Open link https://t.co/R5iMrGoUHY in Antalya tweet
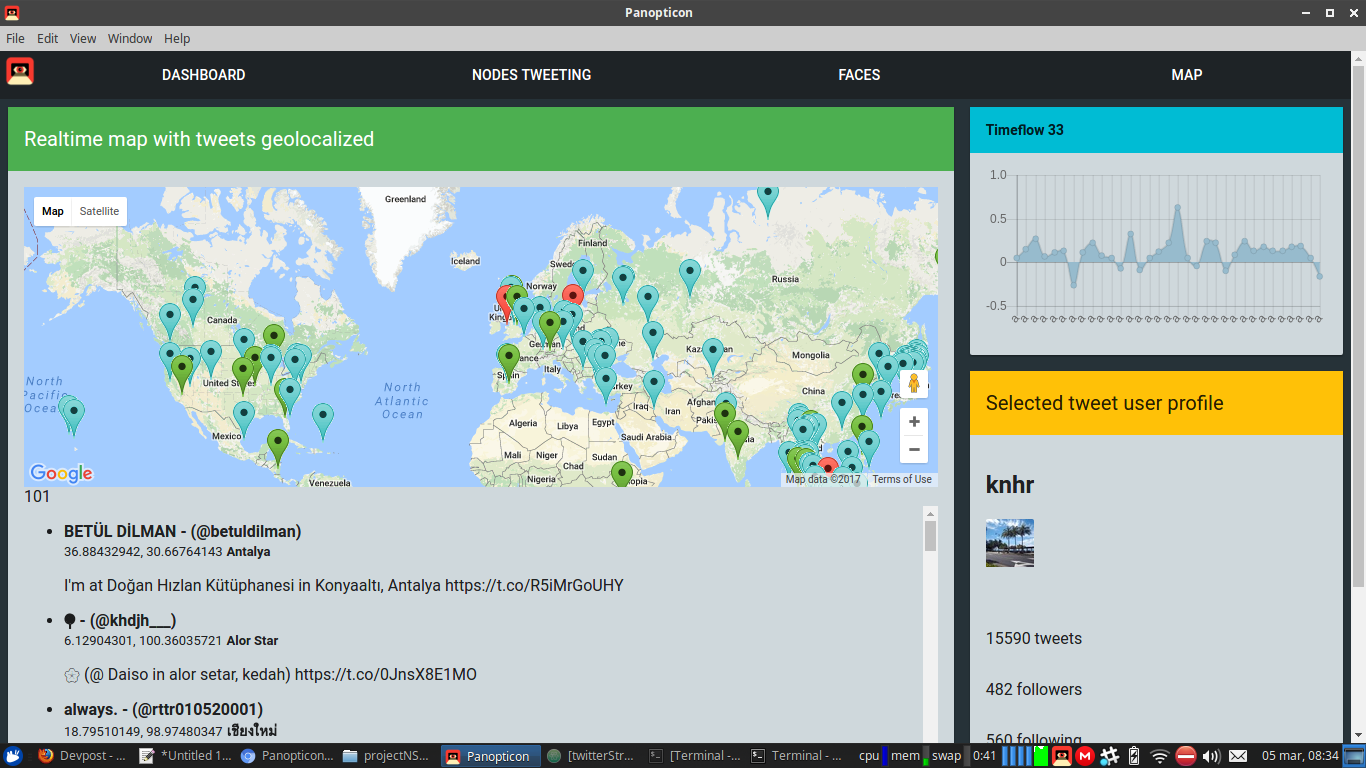Screen dimensions: 1366x768 [x=534, y=585]
